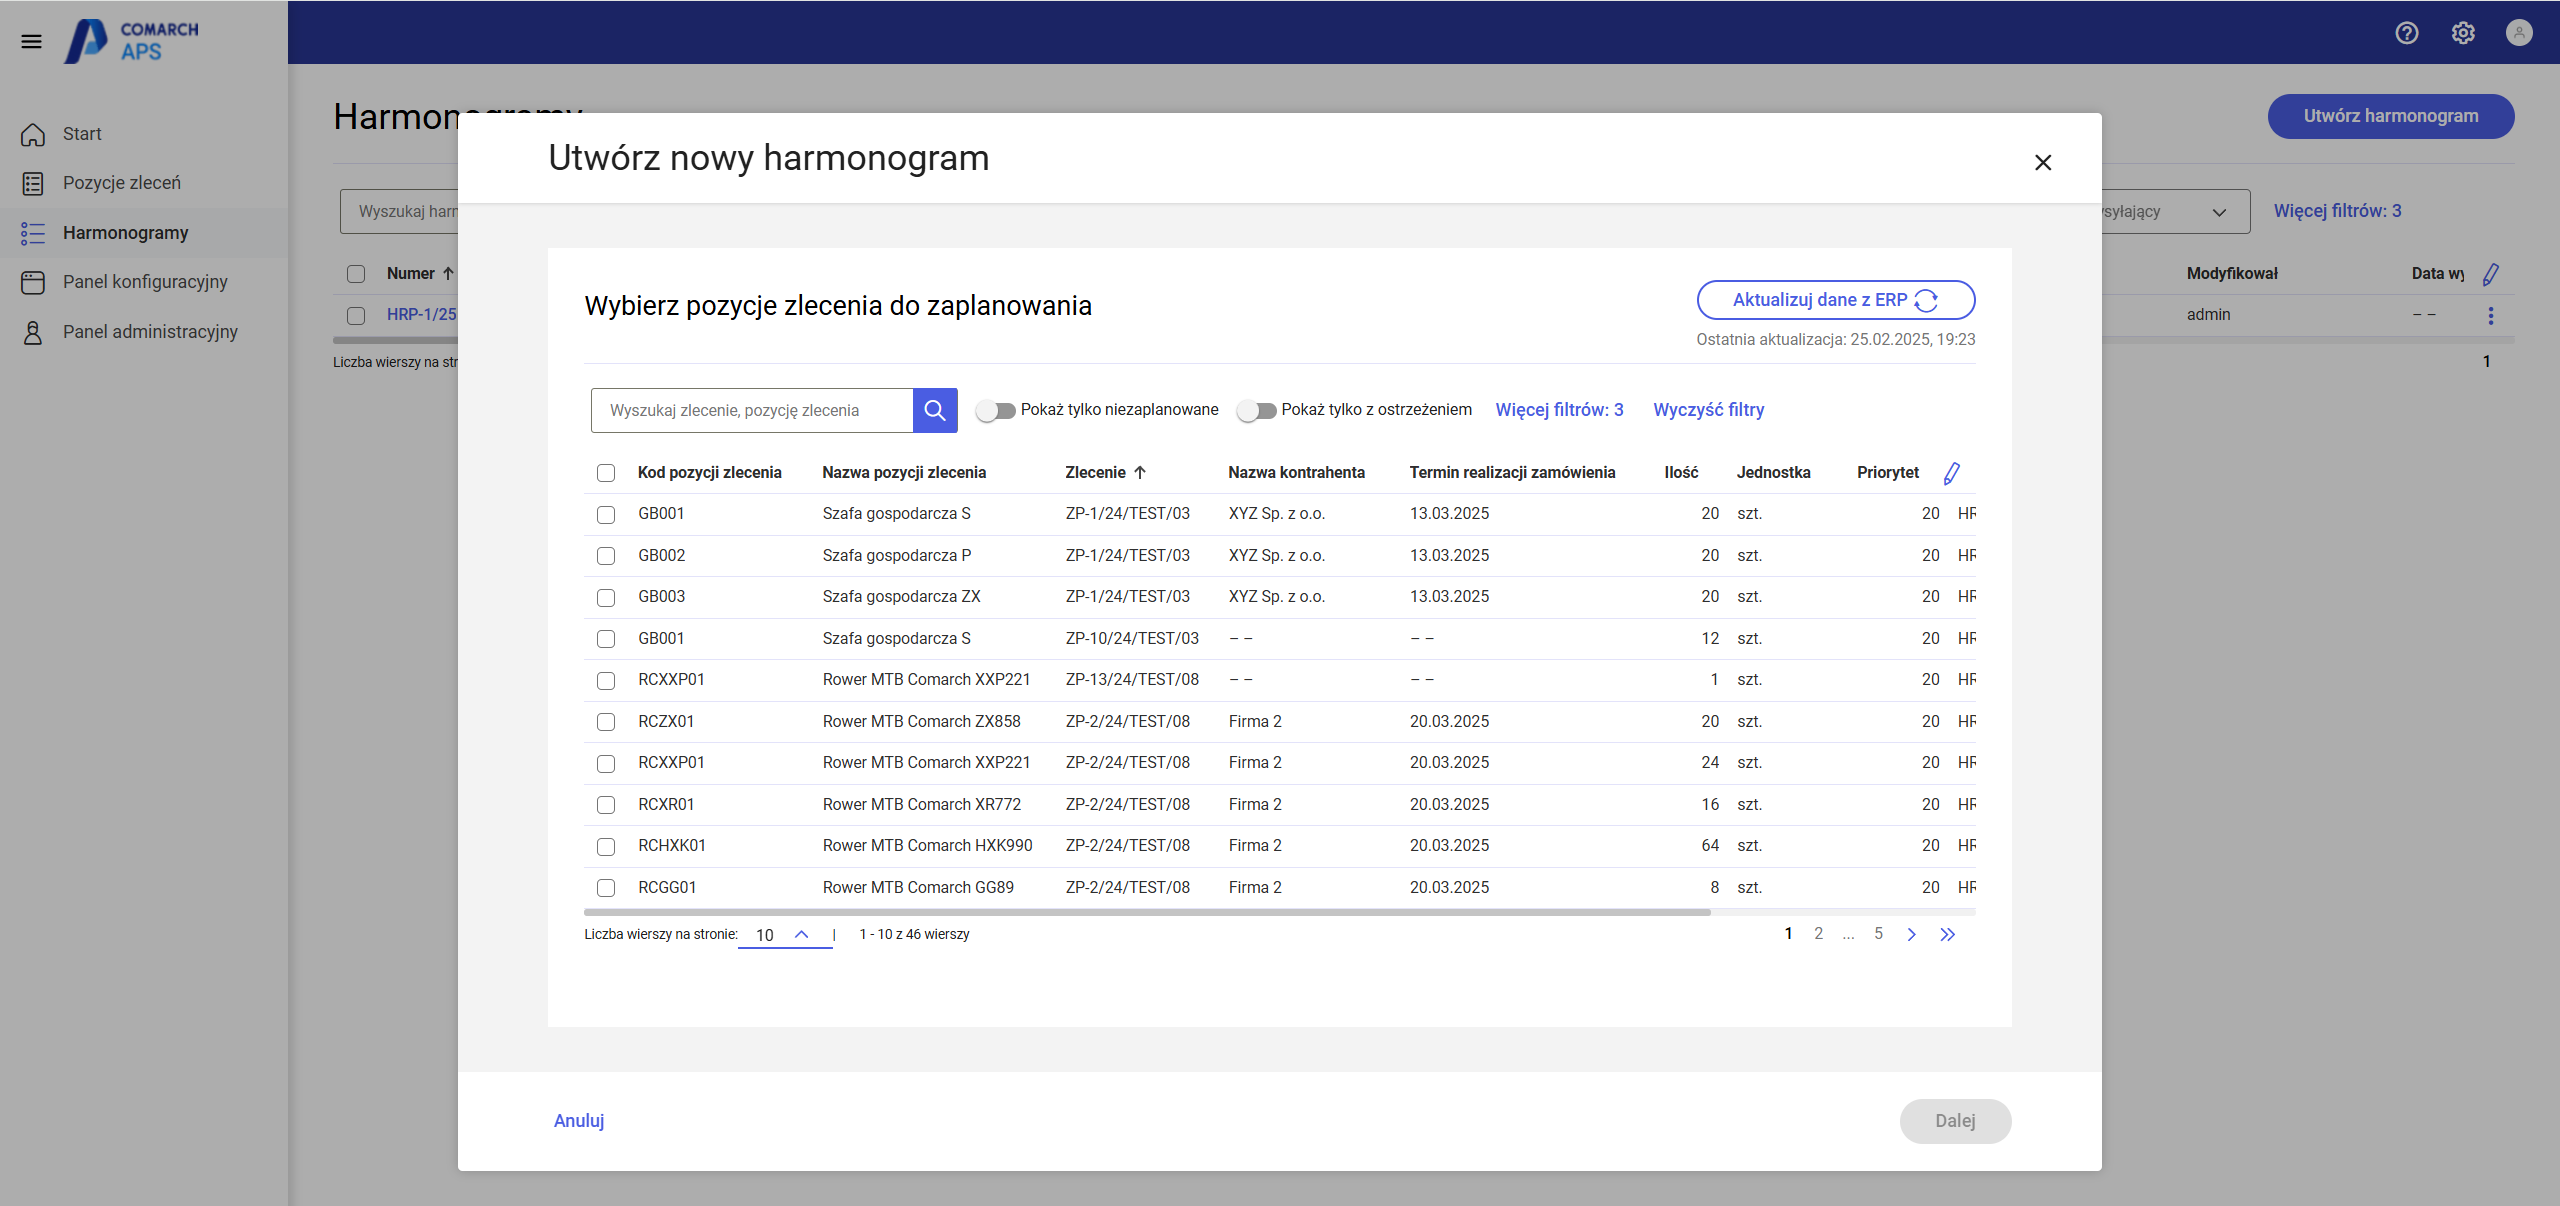Click the user avatar icon
Screen dimensions: 2560x1206
(2519, 33)
